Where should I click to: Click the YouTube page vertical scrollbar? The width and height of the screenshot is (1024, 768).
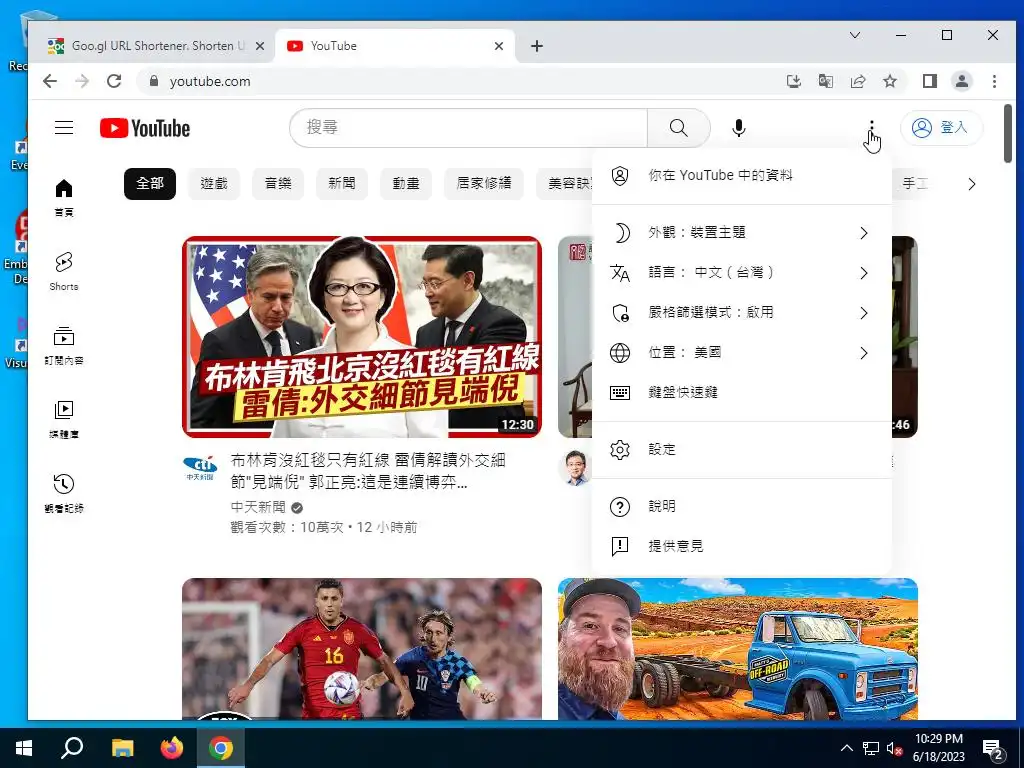point(1008,133)
